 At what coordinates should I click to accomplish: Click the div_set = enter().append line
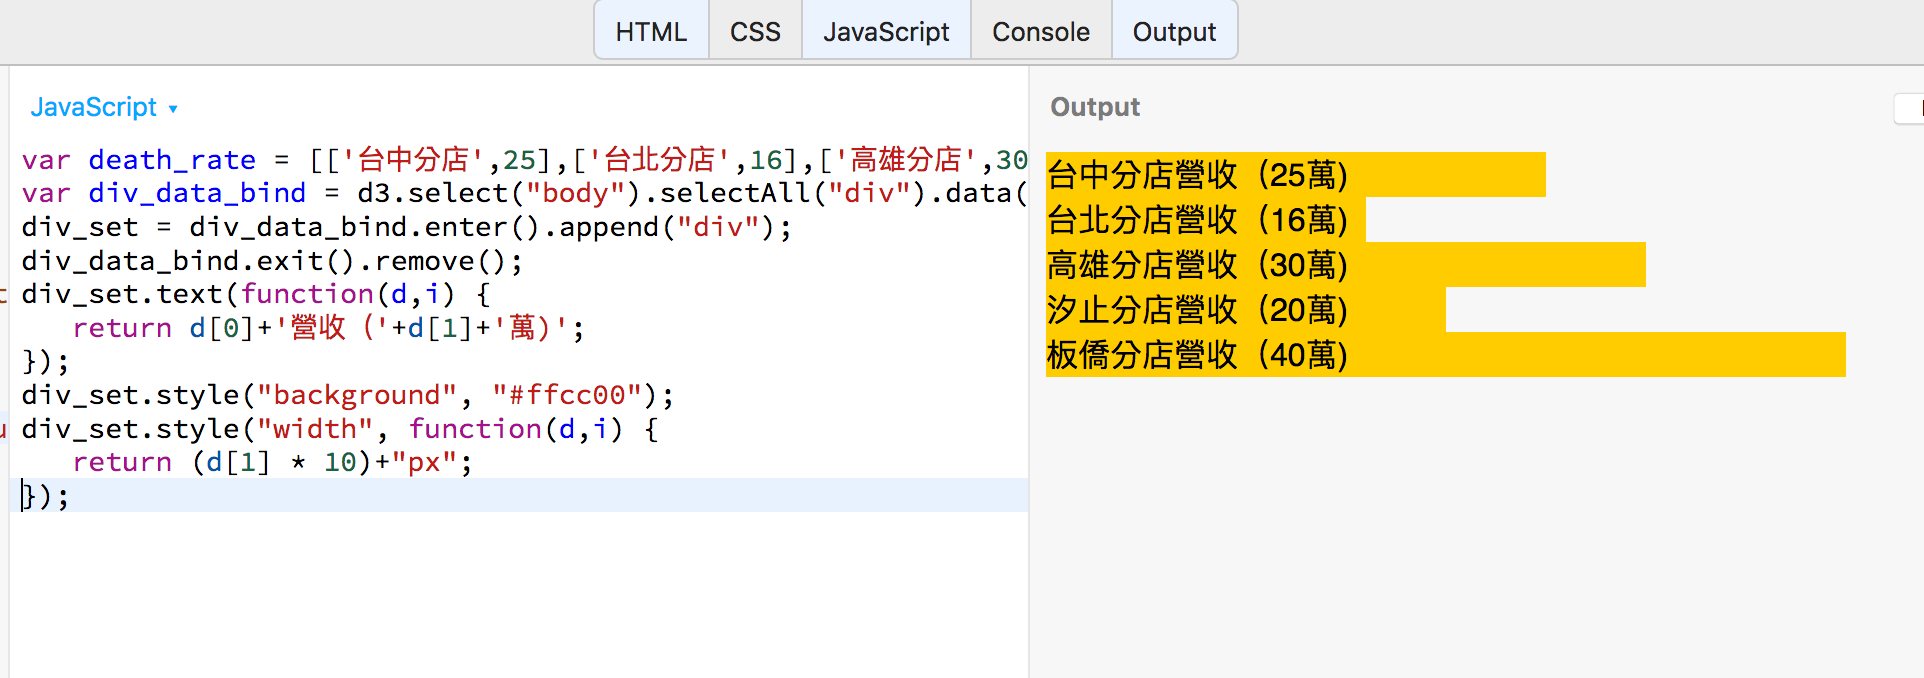coord(406,227)
